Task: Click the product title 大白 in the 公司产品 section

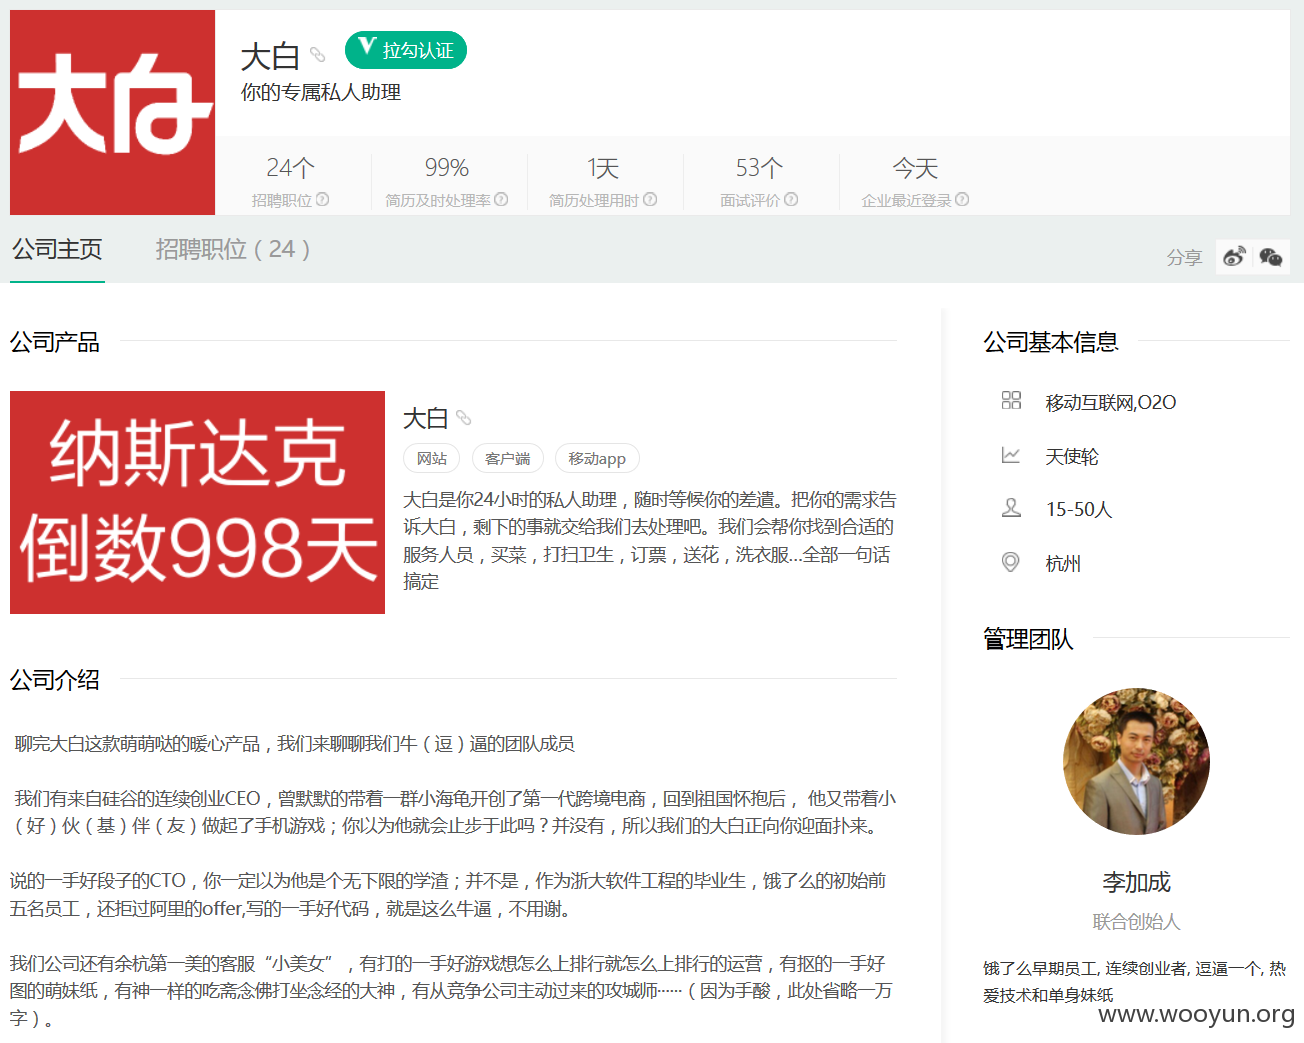Action: [425, 418]
